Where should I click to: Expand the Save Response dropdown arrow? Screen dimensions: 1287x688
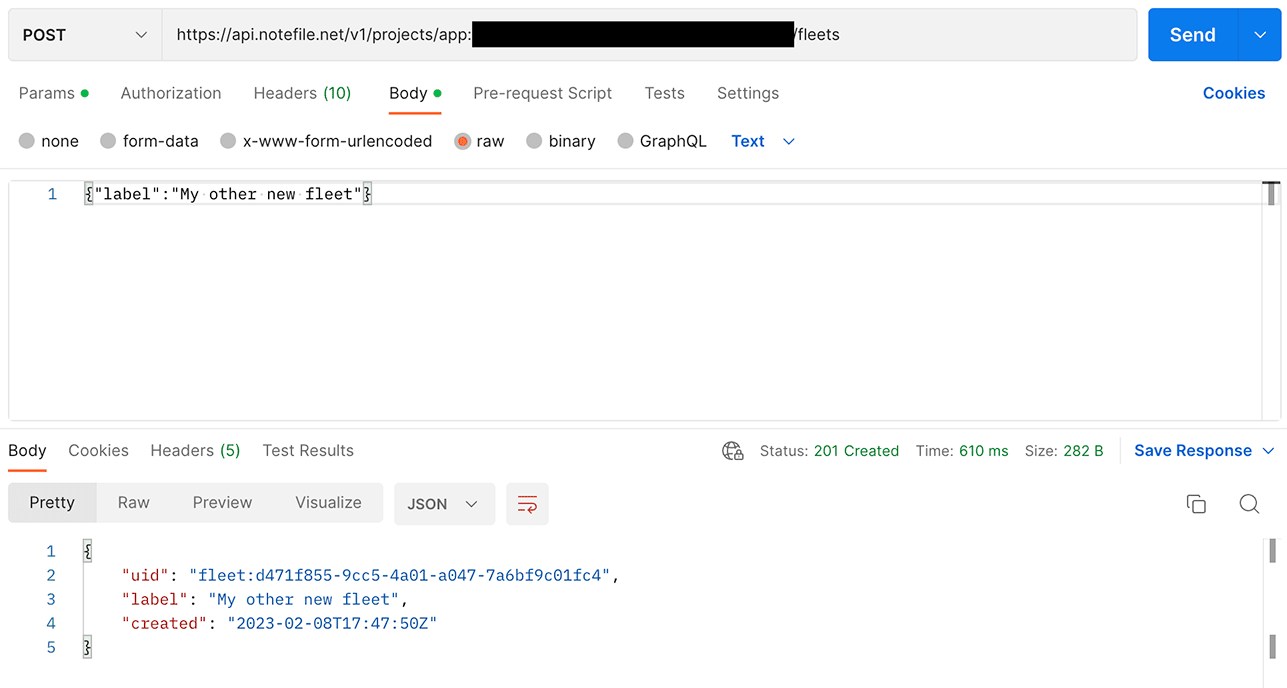coord(1269,451)
